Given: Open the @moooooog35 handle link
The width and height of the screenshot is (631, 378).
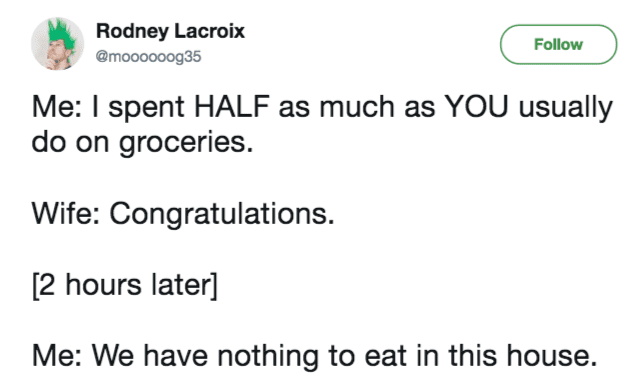Looking at the screenshot, I should point(148,57).
